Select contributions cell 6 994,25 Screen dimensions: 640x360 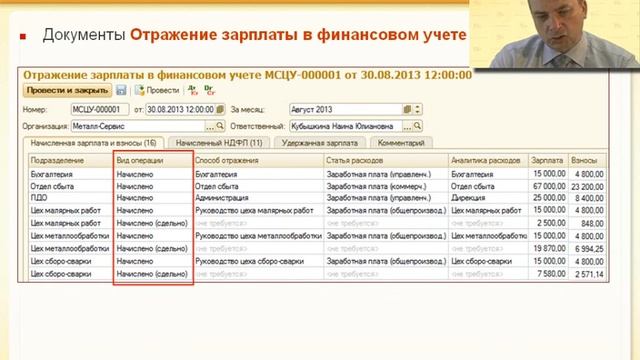(587, 249)
